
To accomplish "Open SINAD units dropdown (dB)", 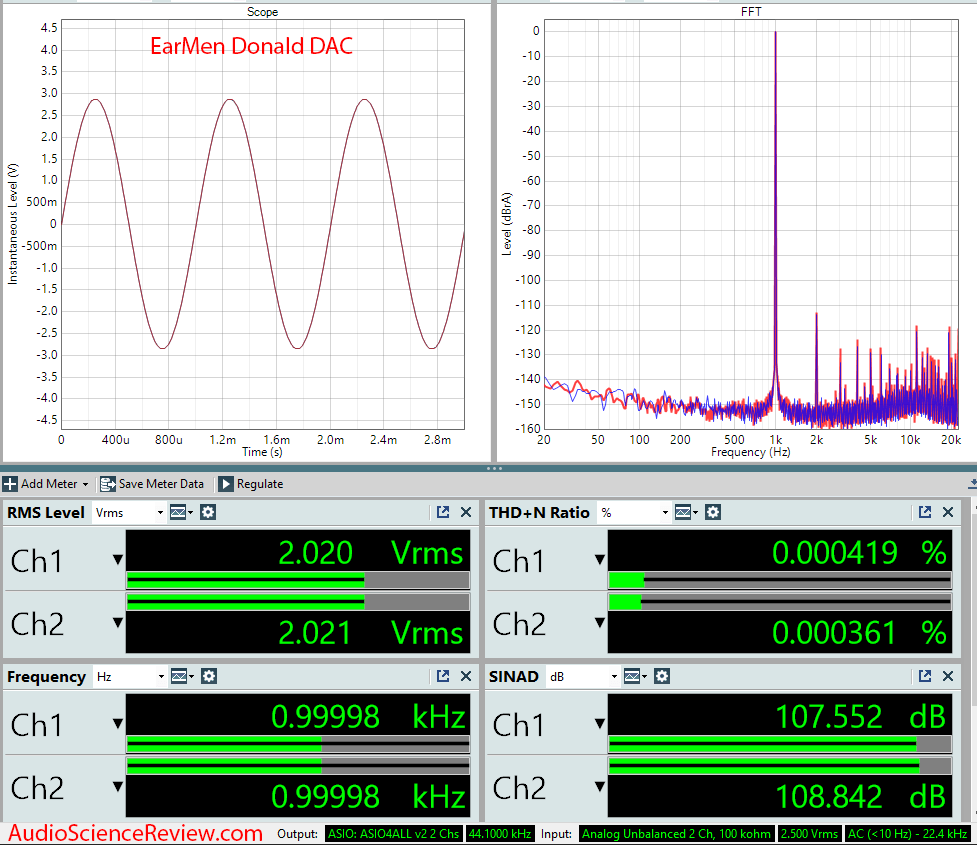I will click(583, 676).
